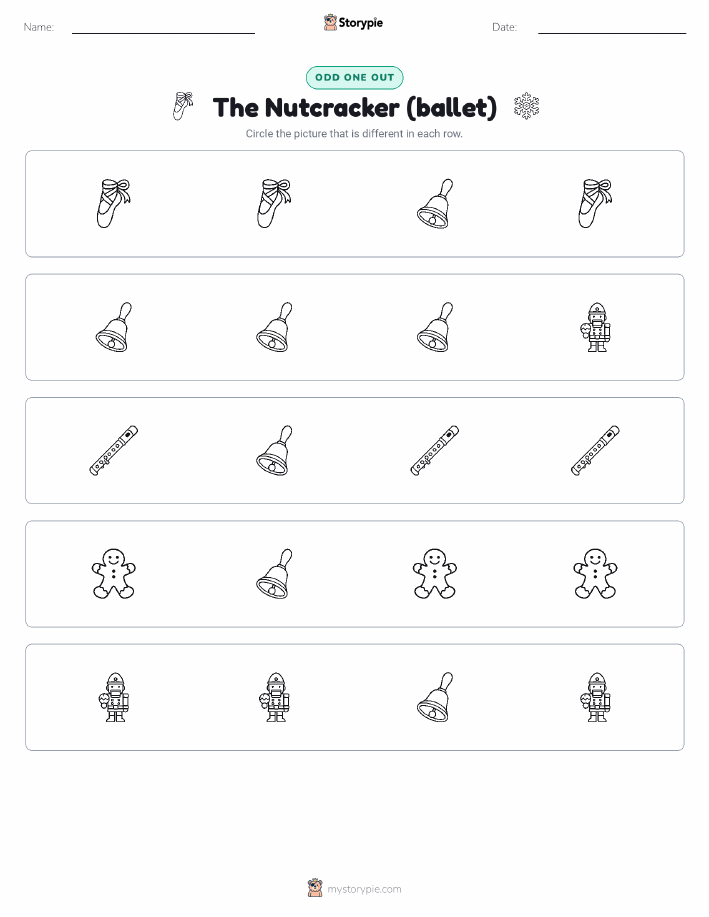Image resolution: width=709 pixels, height=917 pixels.
Task: Click the bell between the gingerbread men
Action: pos(274,574)
